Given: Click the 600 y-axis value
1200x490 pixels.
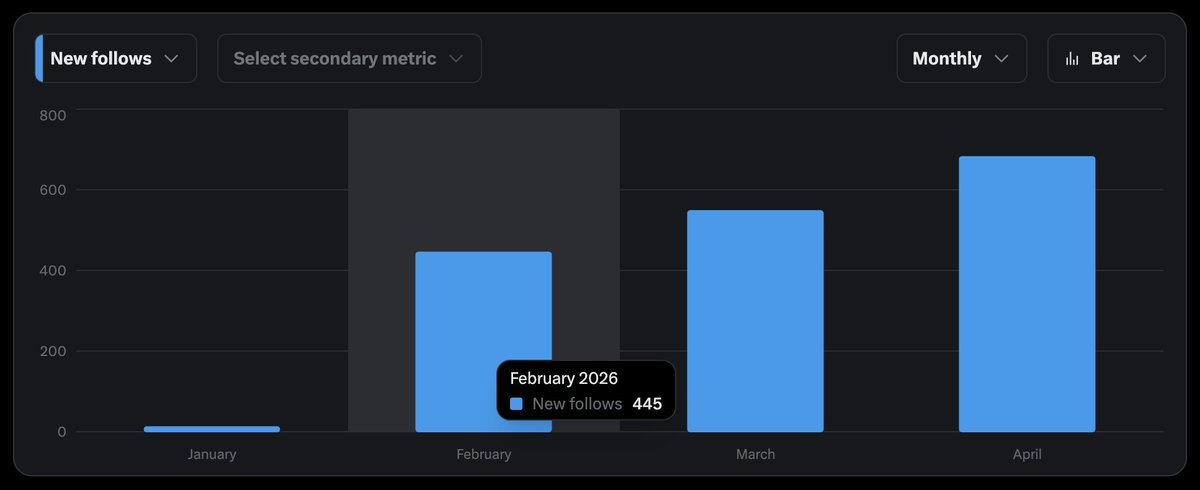Looking at the screenshot, I should click(53, 190).
